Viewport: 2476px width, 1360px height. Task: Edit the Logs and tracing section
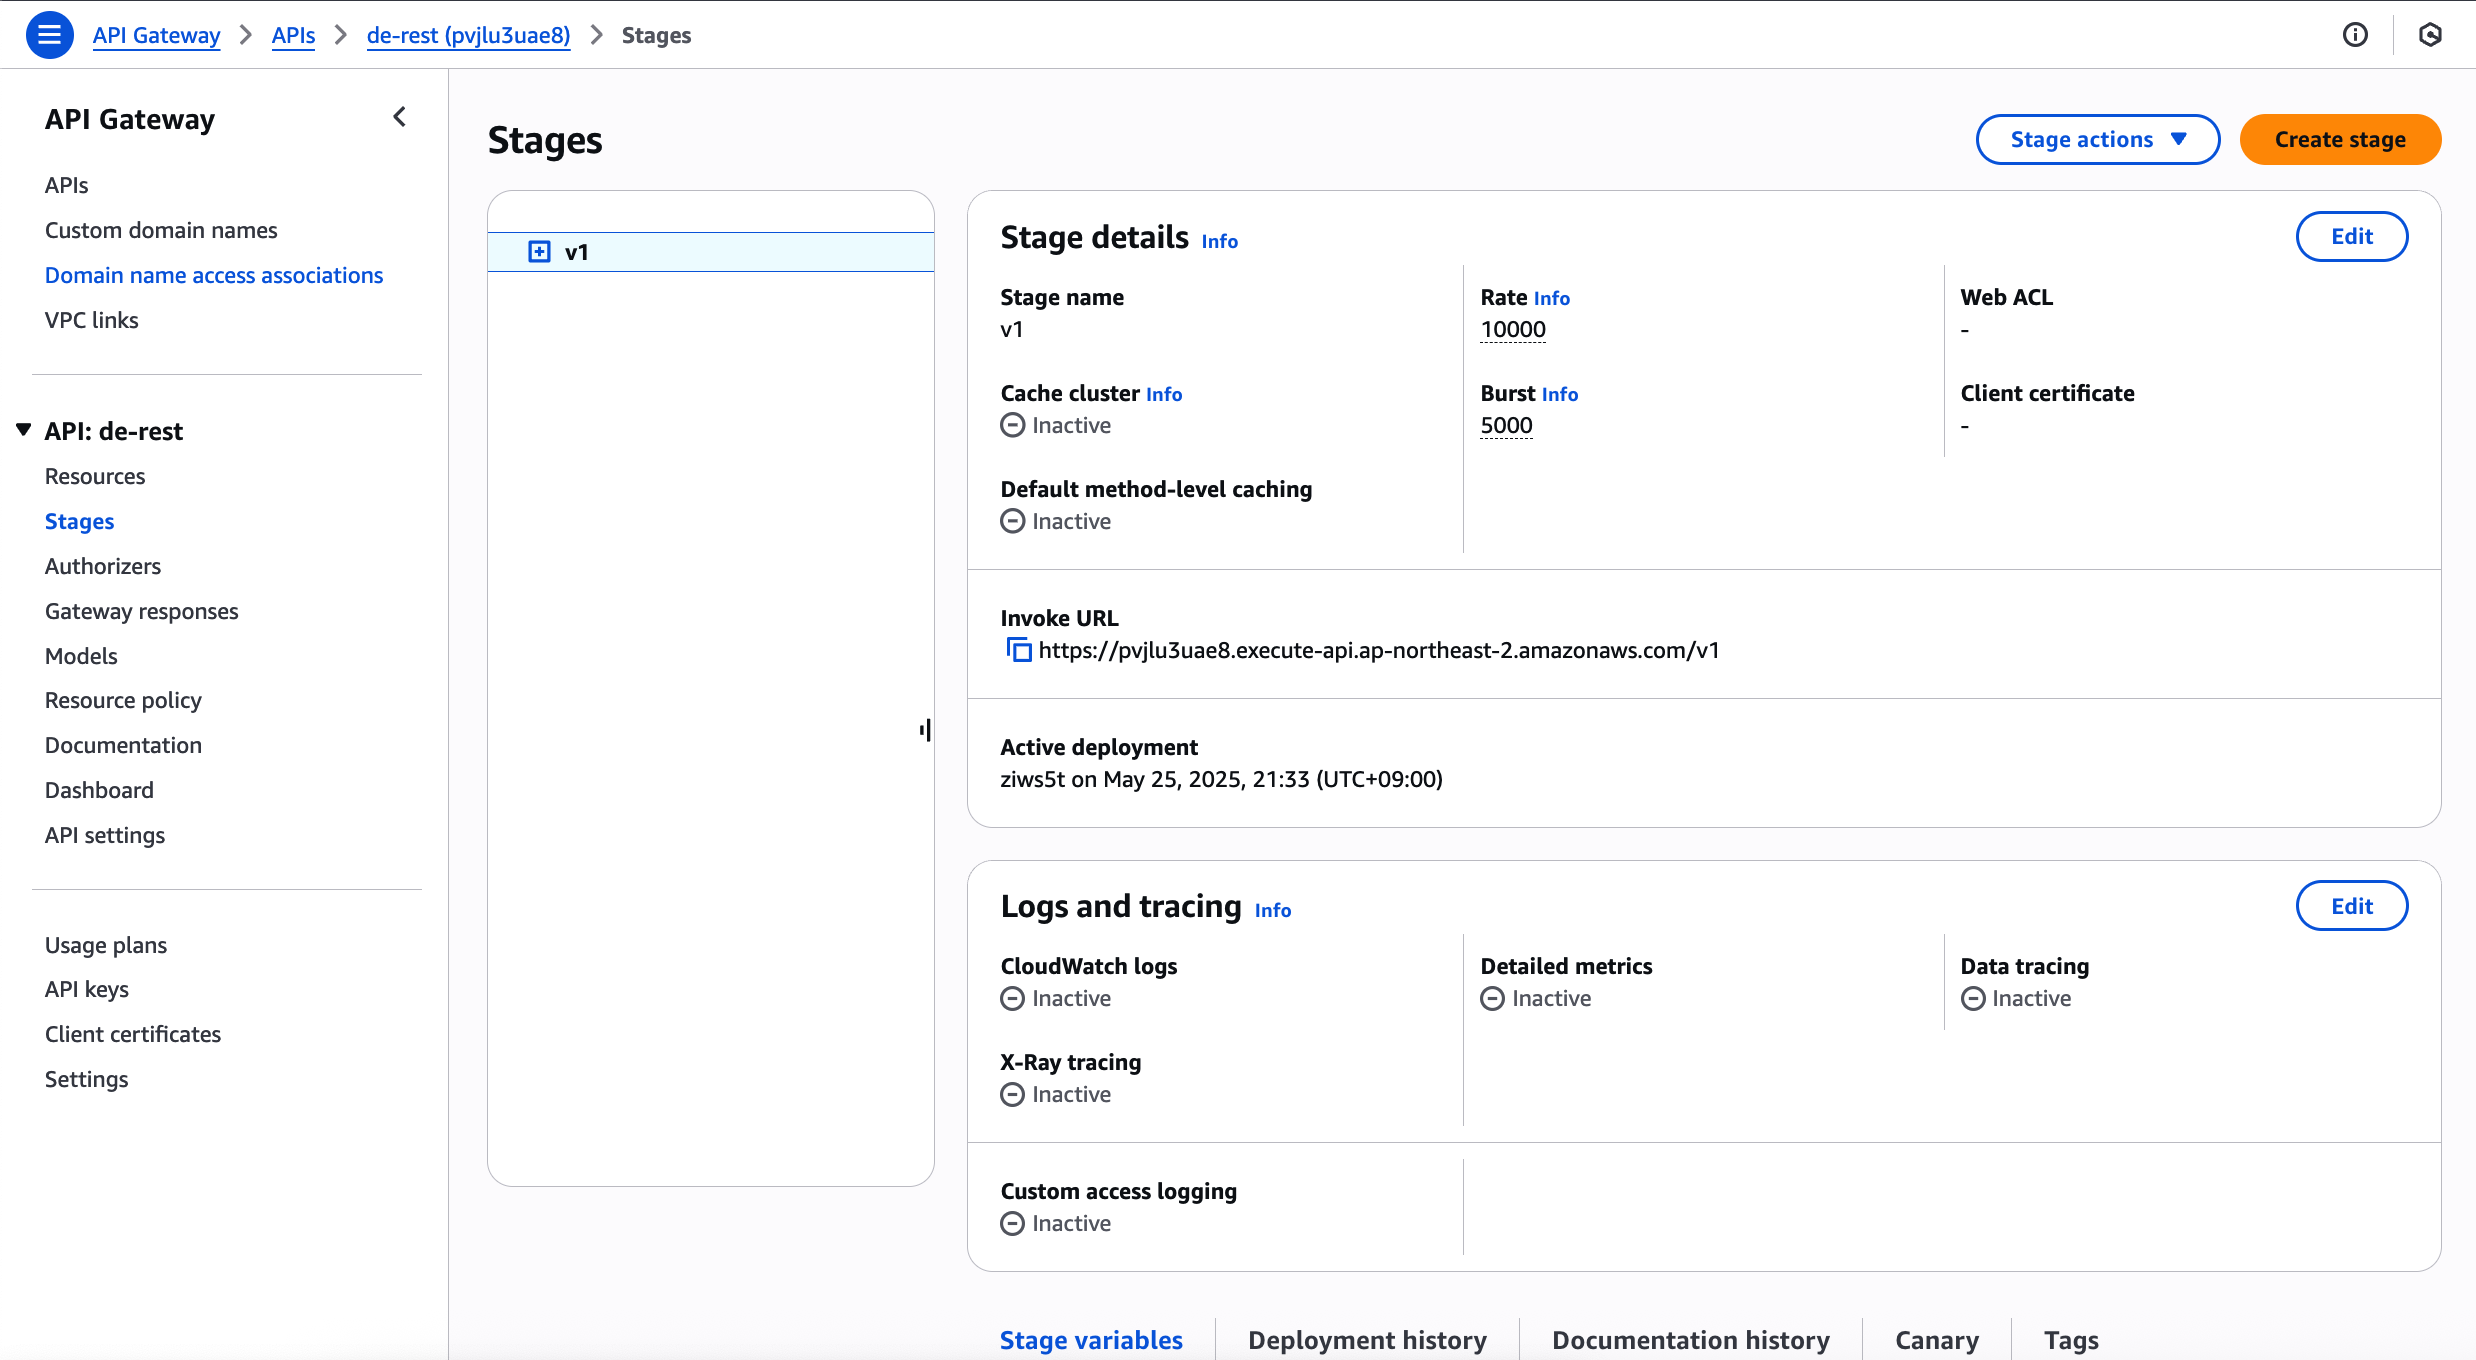(2351, 906)
